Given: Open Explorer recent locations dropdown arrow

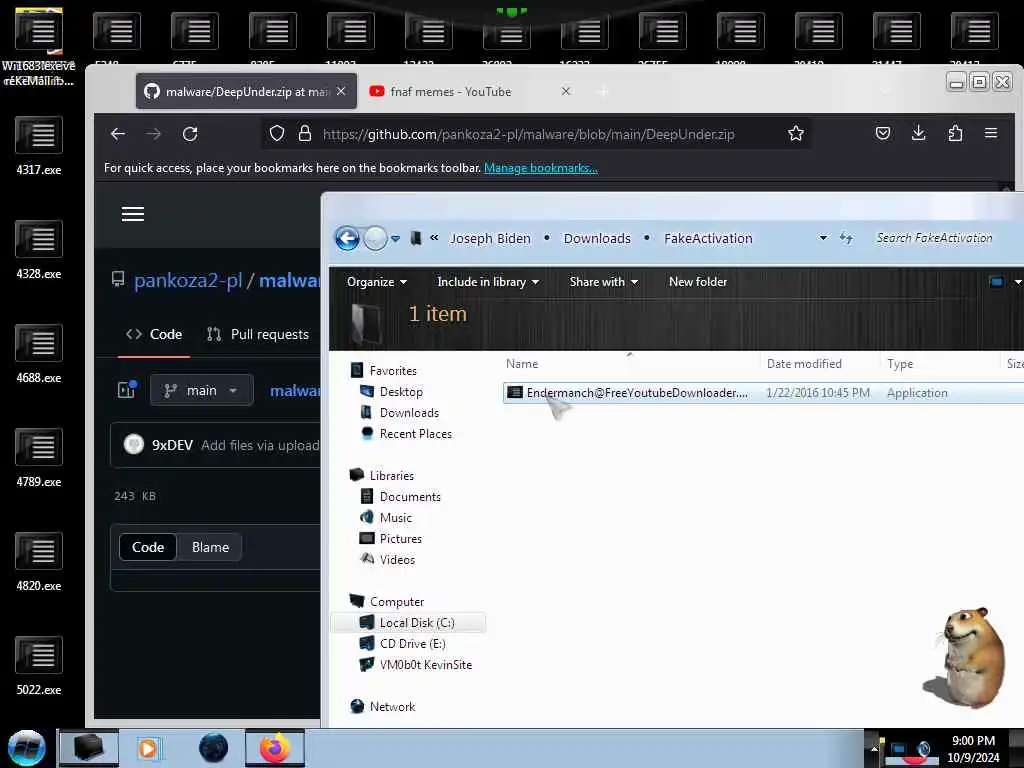Looking at the screenshot, I should coord(395,239).
